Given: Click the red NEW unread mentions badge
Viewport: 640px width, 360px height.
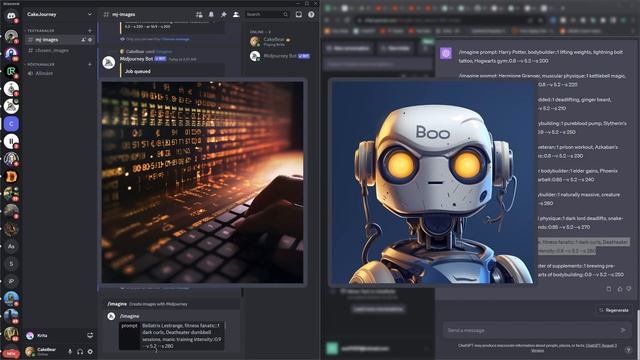Looking at the screenshot, I should click(x=11, y=354).
